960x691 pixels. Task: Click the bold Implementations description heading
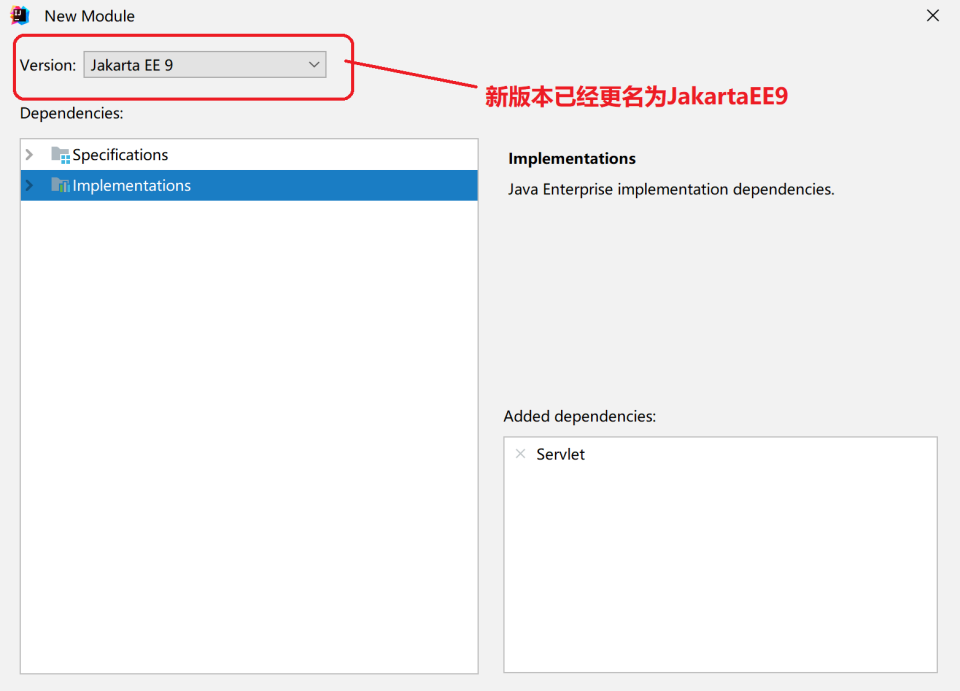(572, 159)
